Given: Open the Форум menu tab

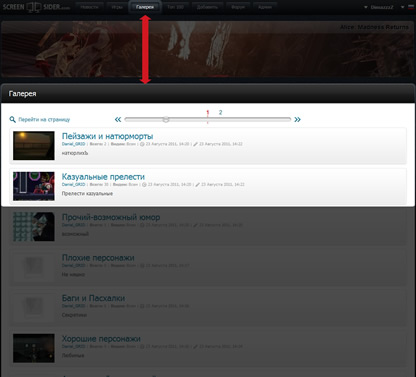Looking at the screenshot, I should click(238, 7).
